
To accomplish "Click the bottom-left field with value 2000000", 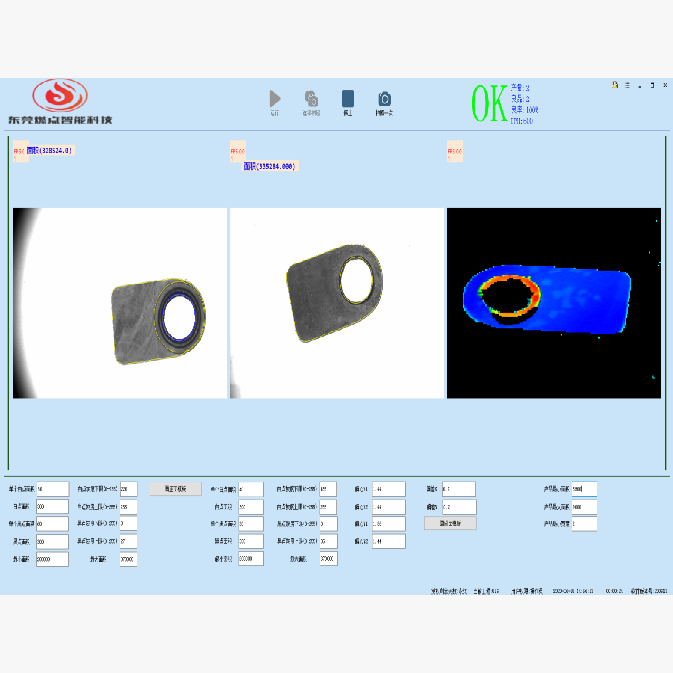I will click(x=52, y=559).
